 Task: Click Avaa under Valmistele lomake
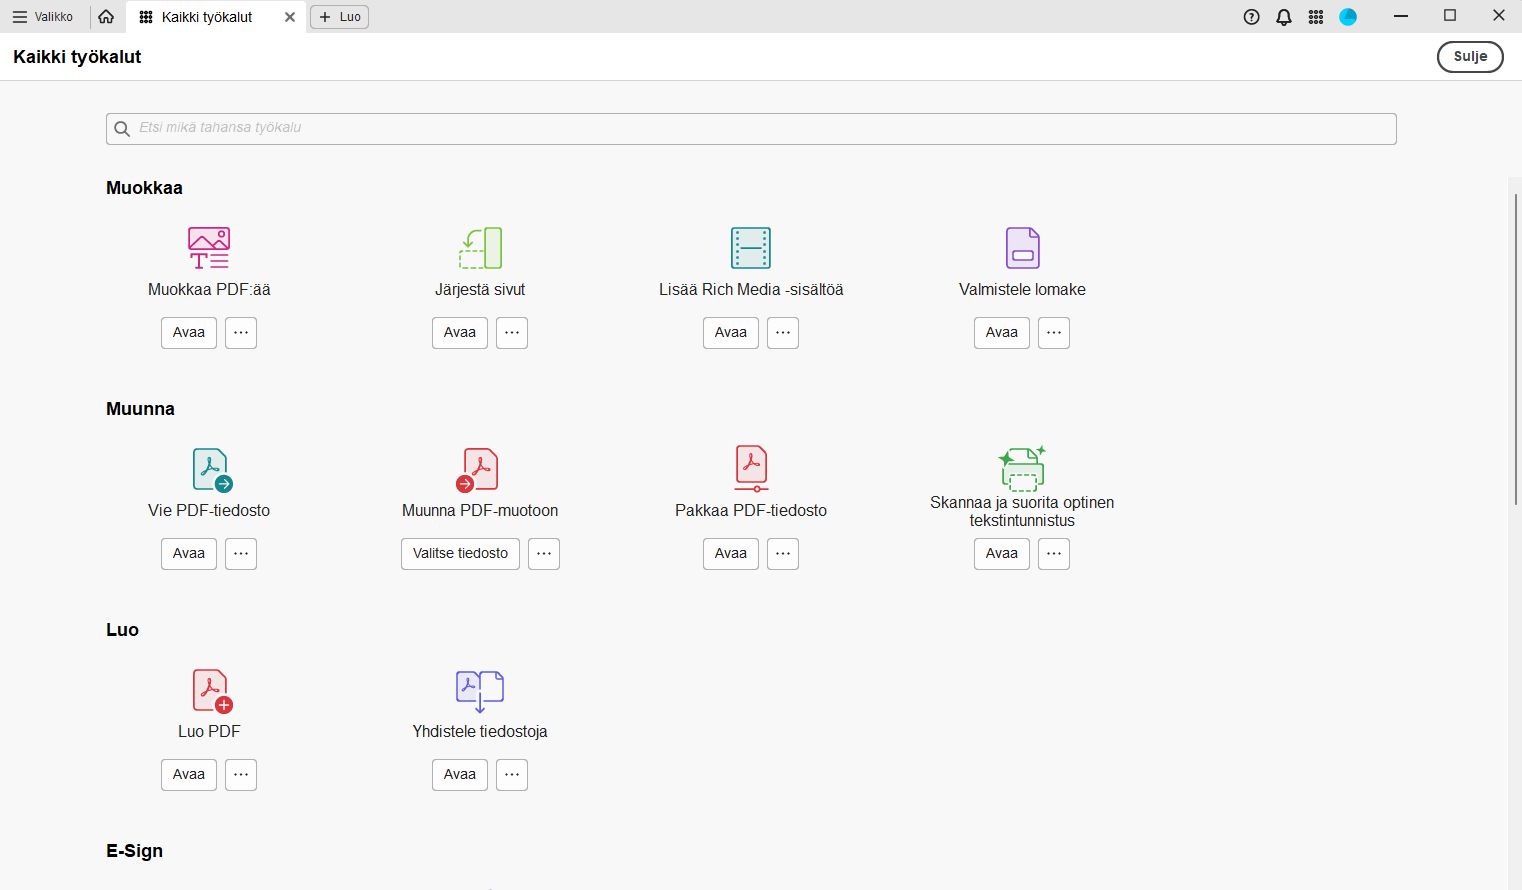(x=1002, y=333)
